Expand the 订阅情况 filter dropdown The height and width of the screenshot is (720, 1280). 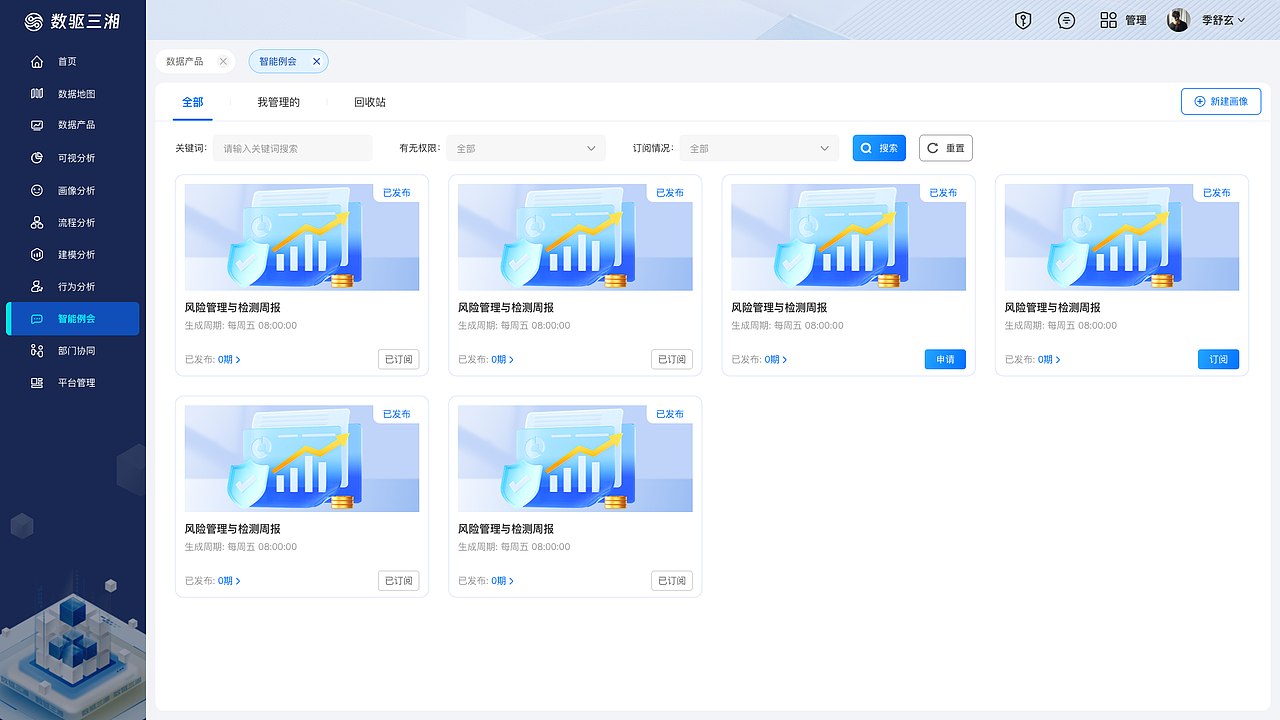pyautogui.click(x=759, y=147)
